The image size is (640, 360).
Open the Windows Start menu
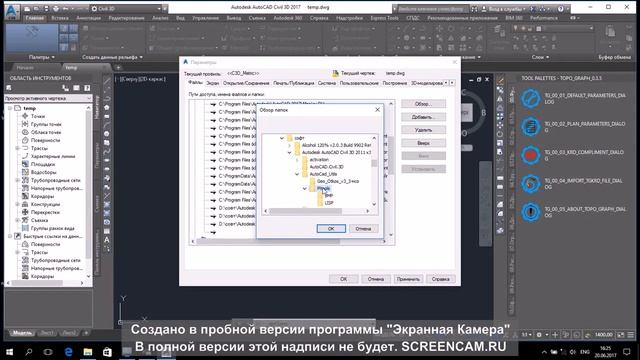click(9, 352)
